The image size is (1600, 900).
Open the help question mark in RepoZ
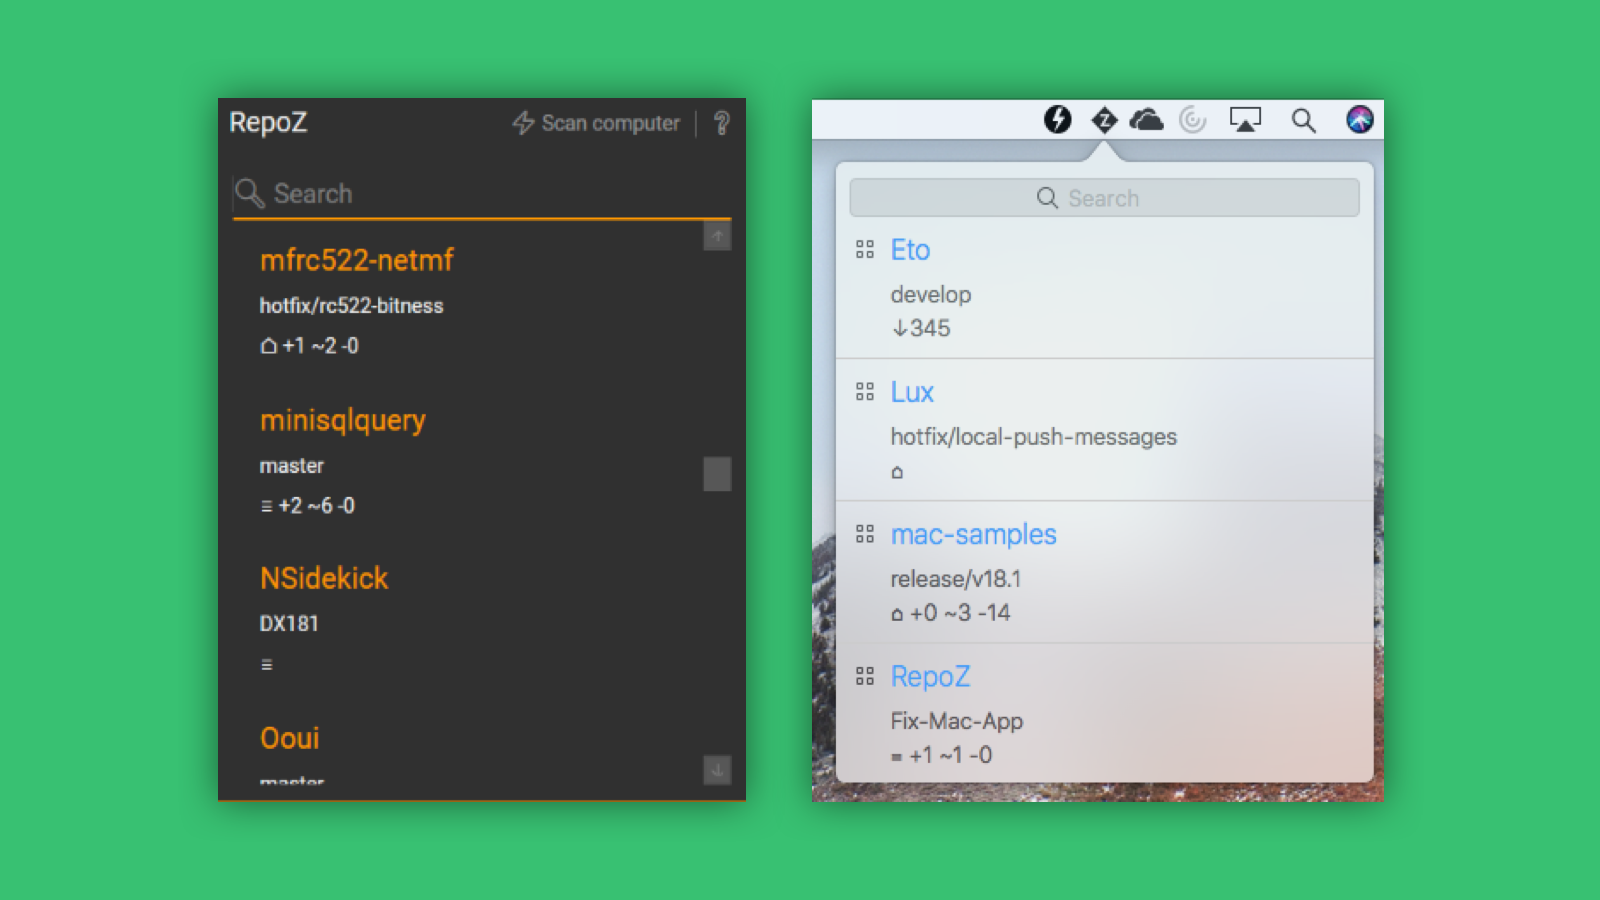pos(722,123)
